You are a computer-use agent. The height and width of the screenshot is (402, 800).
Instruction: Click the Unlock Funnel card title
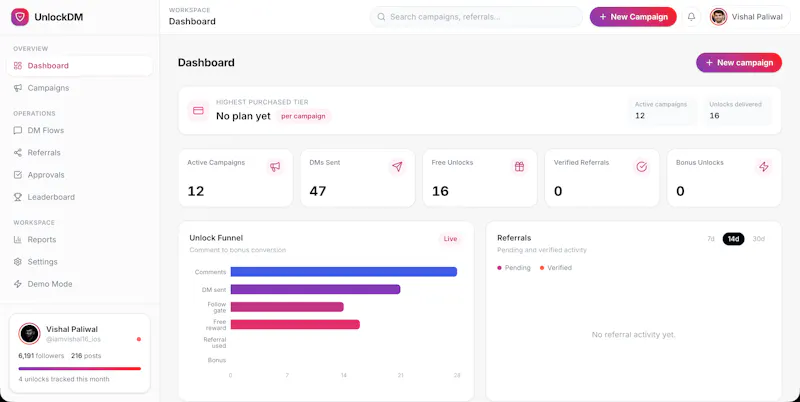[x=216, y=238]
